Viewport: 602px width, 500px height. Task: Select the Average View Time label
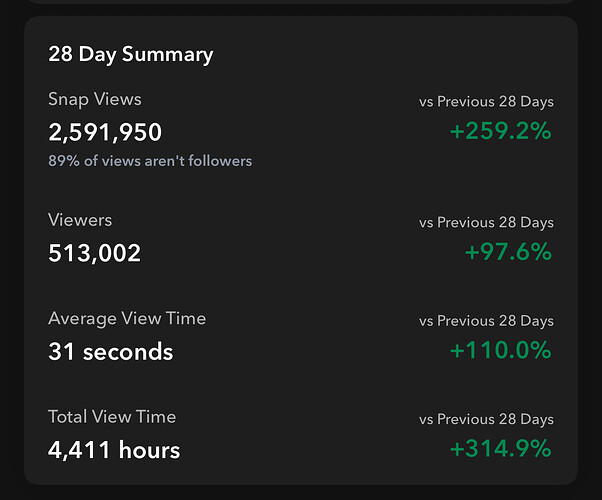point(127,319)
